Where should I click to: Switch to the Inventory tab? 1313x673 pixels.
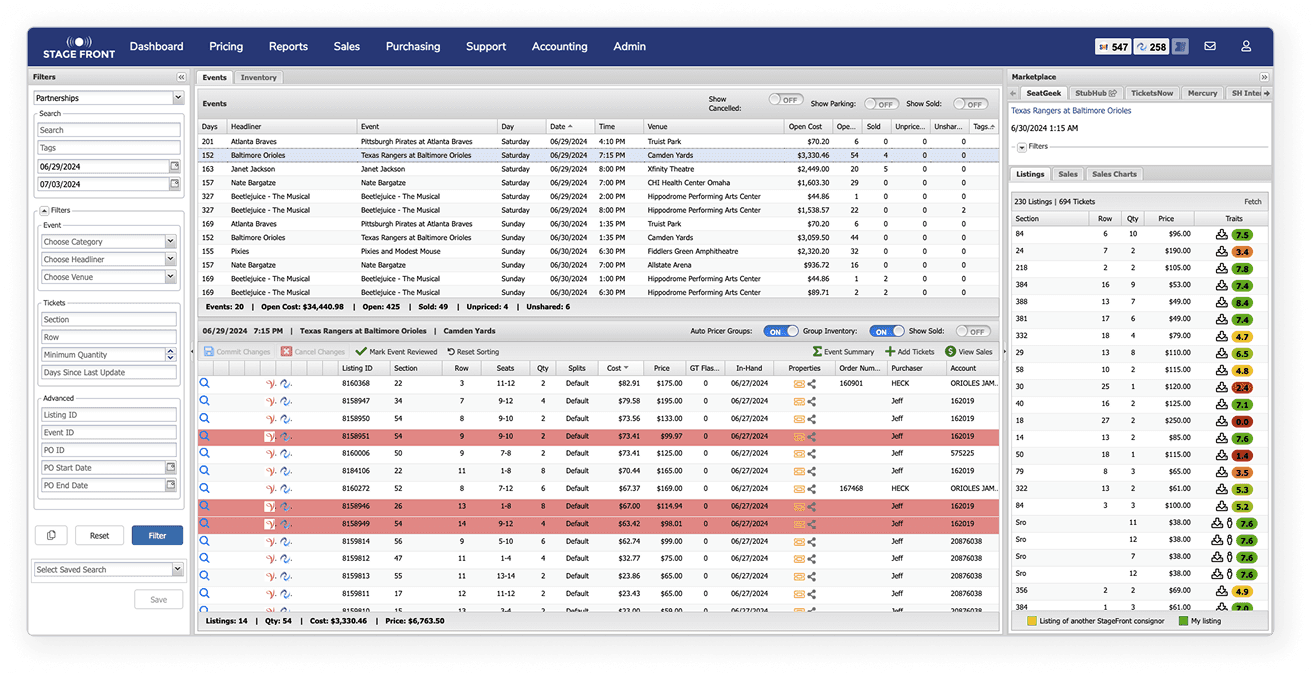(x=259, y=77)
